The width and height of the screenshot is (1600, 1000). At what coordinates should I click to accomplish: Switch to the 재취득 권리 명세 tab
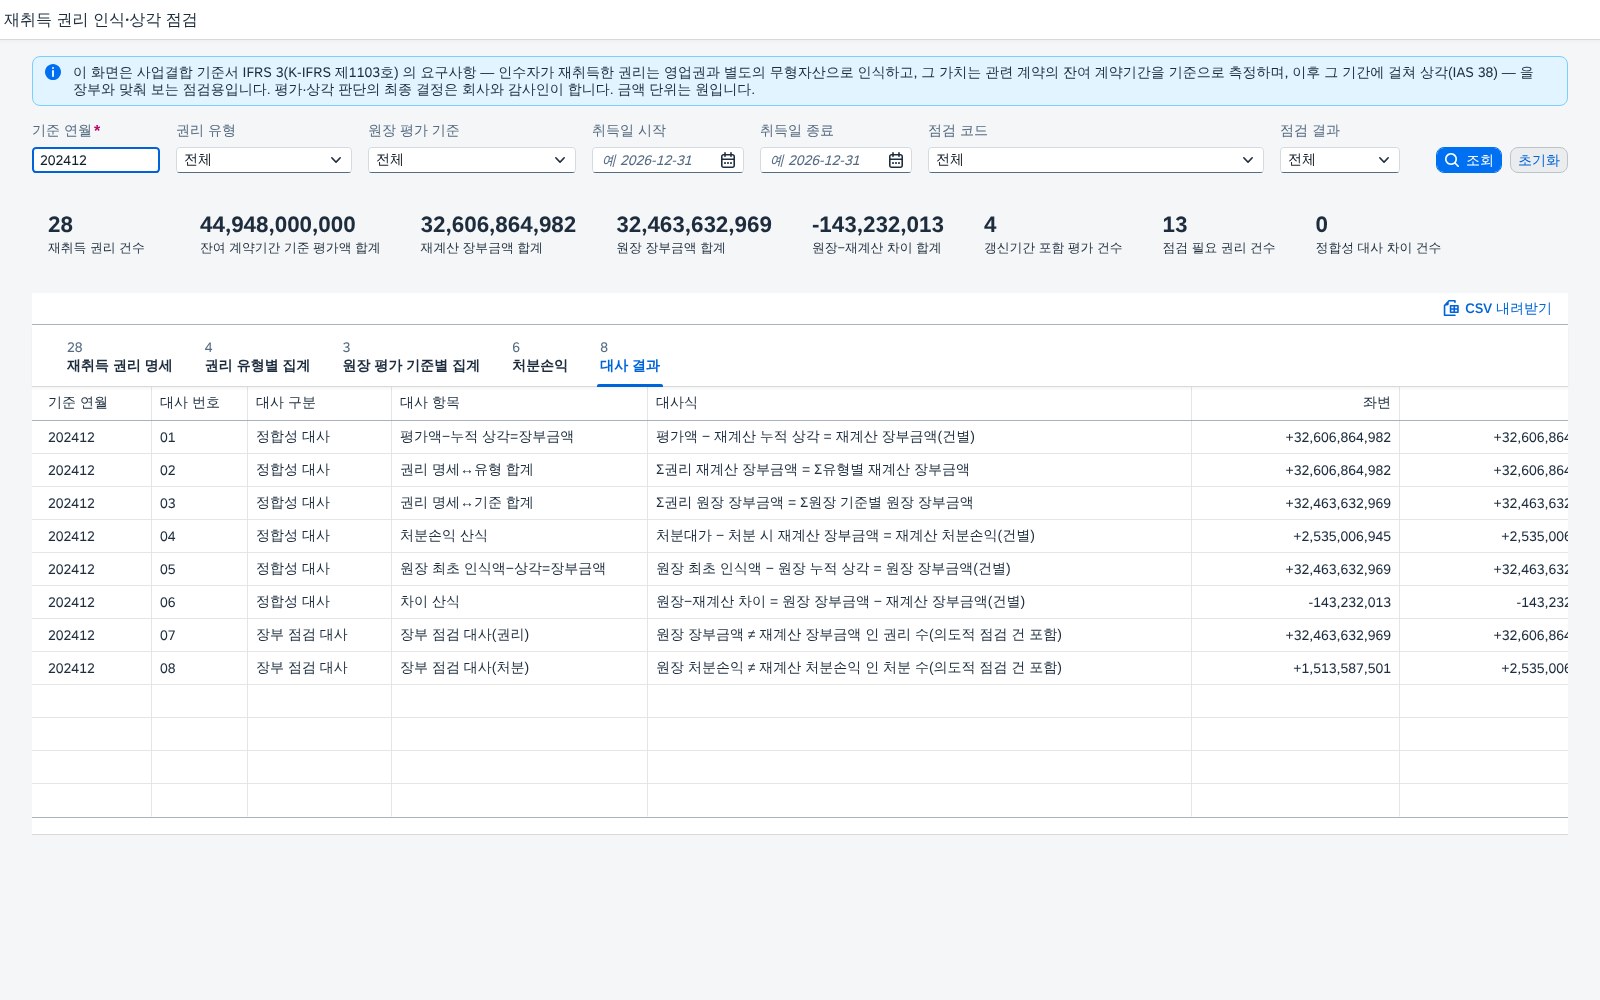click(119, 357)
